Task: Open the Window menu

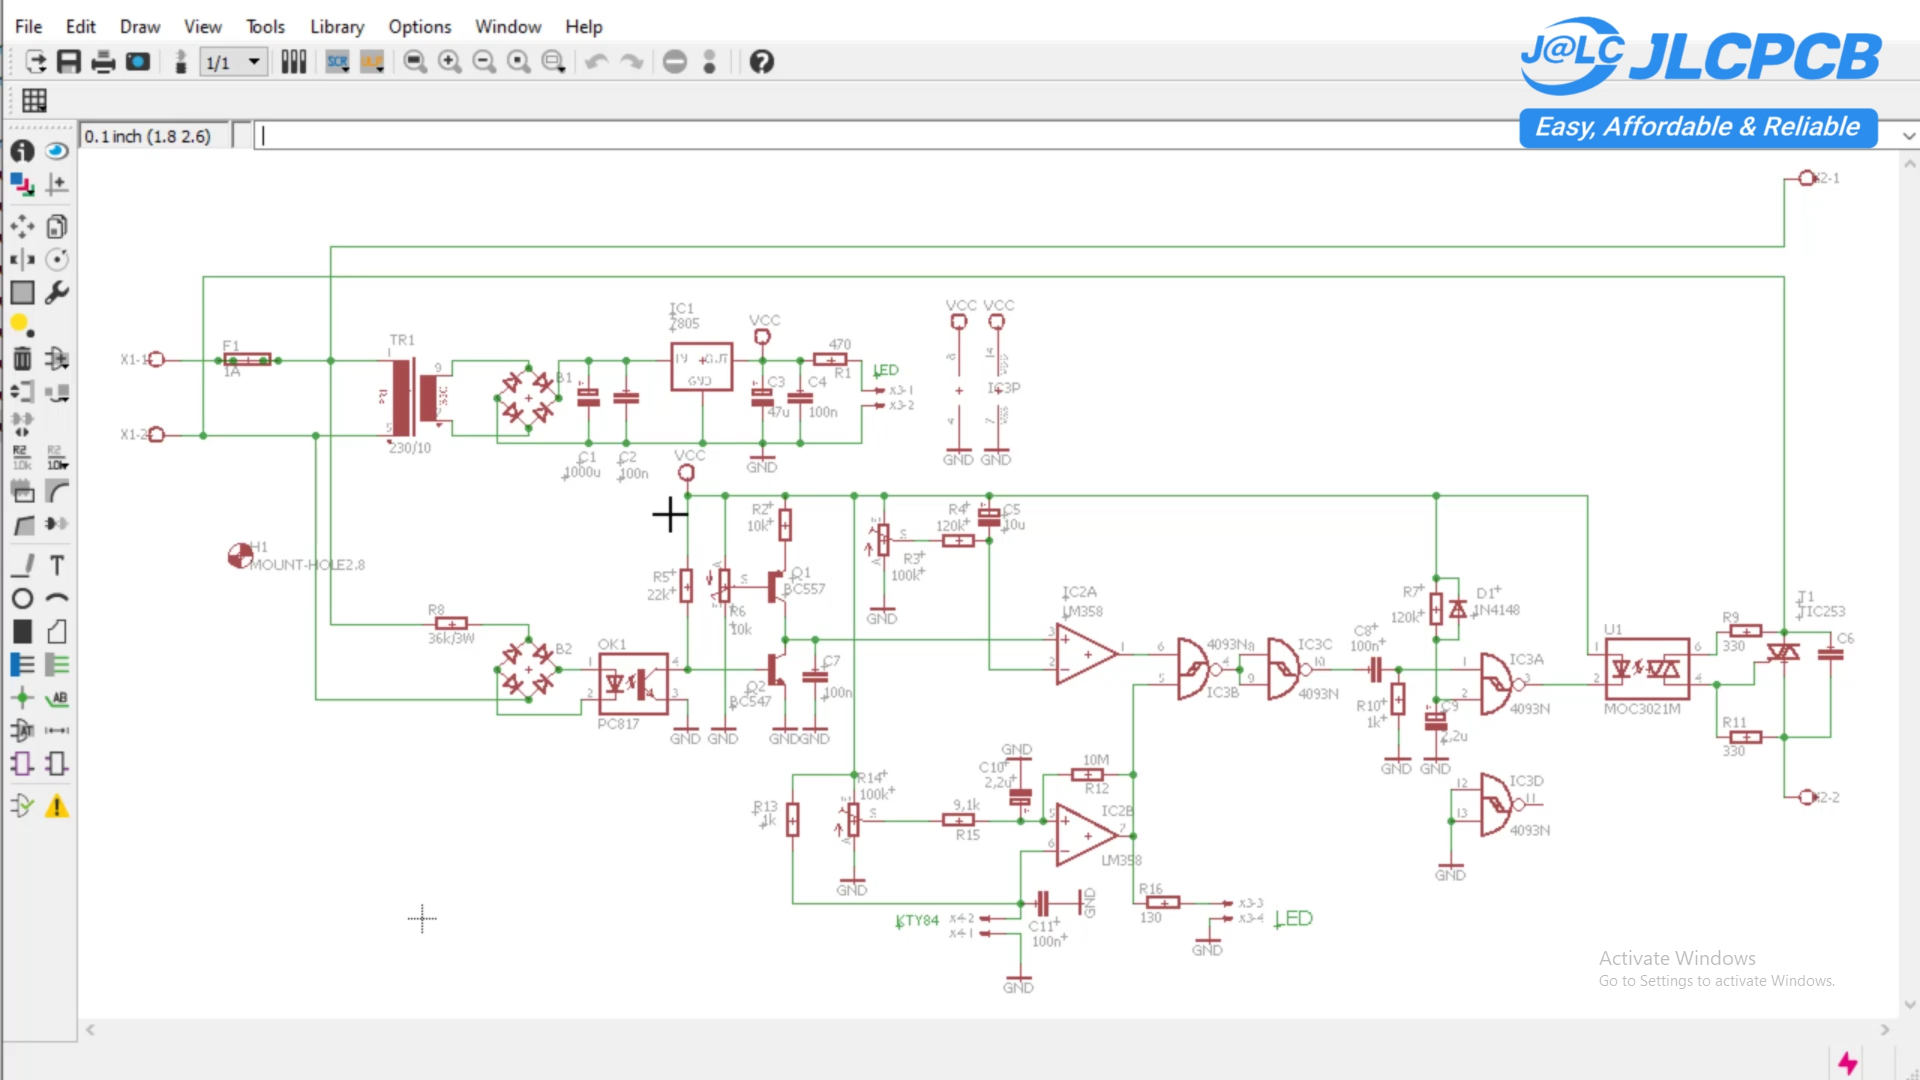Action: point(508,27)
